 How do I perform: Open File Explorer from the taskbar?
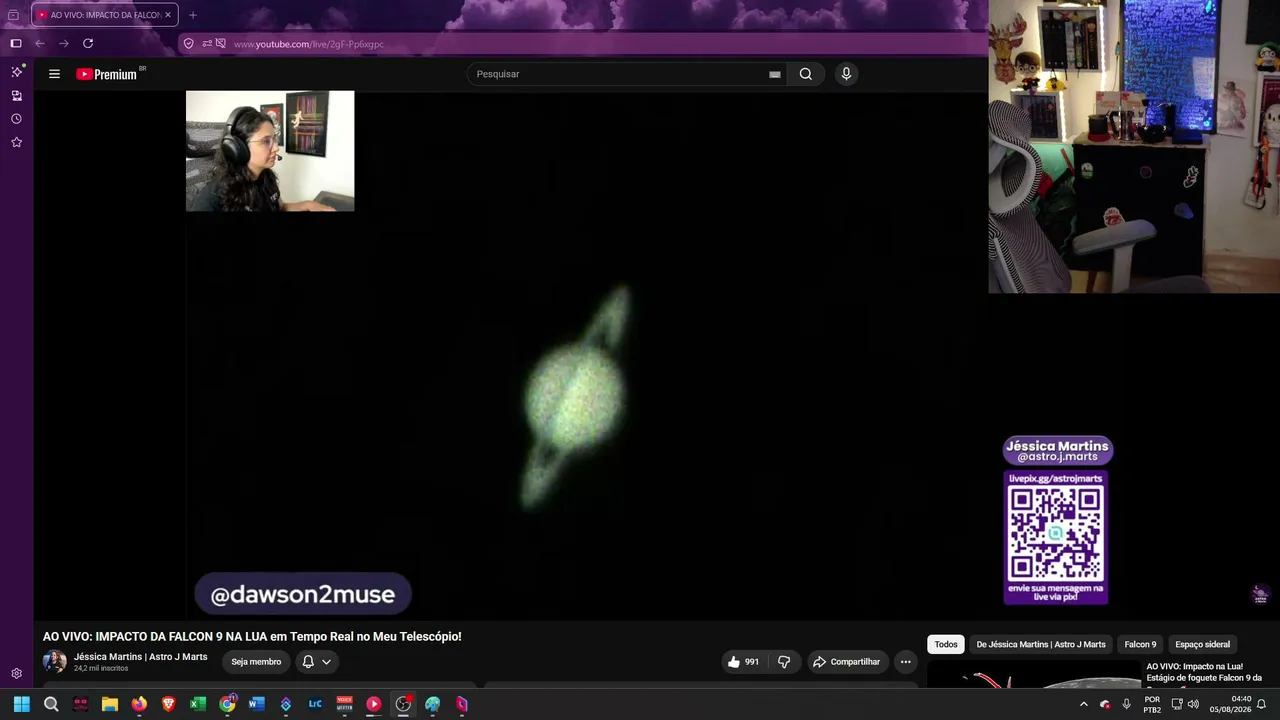coord(110,704)
